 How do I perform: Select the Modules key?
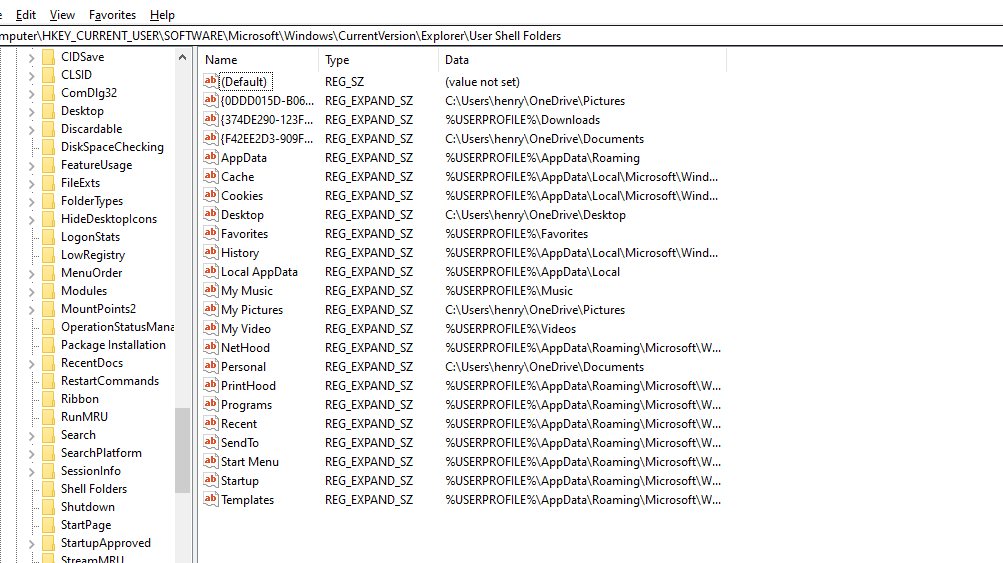pos(84,290)
